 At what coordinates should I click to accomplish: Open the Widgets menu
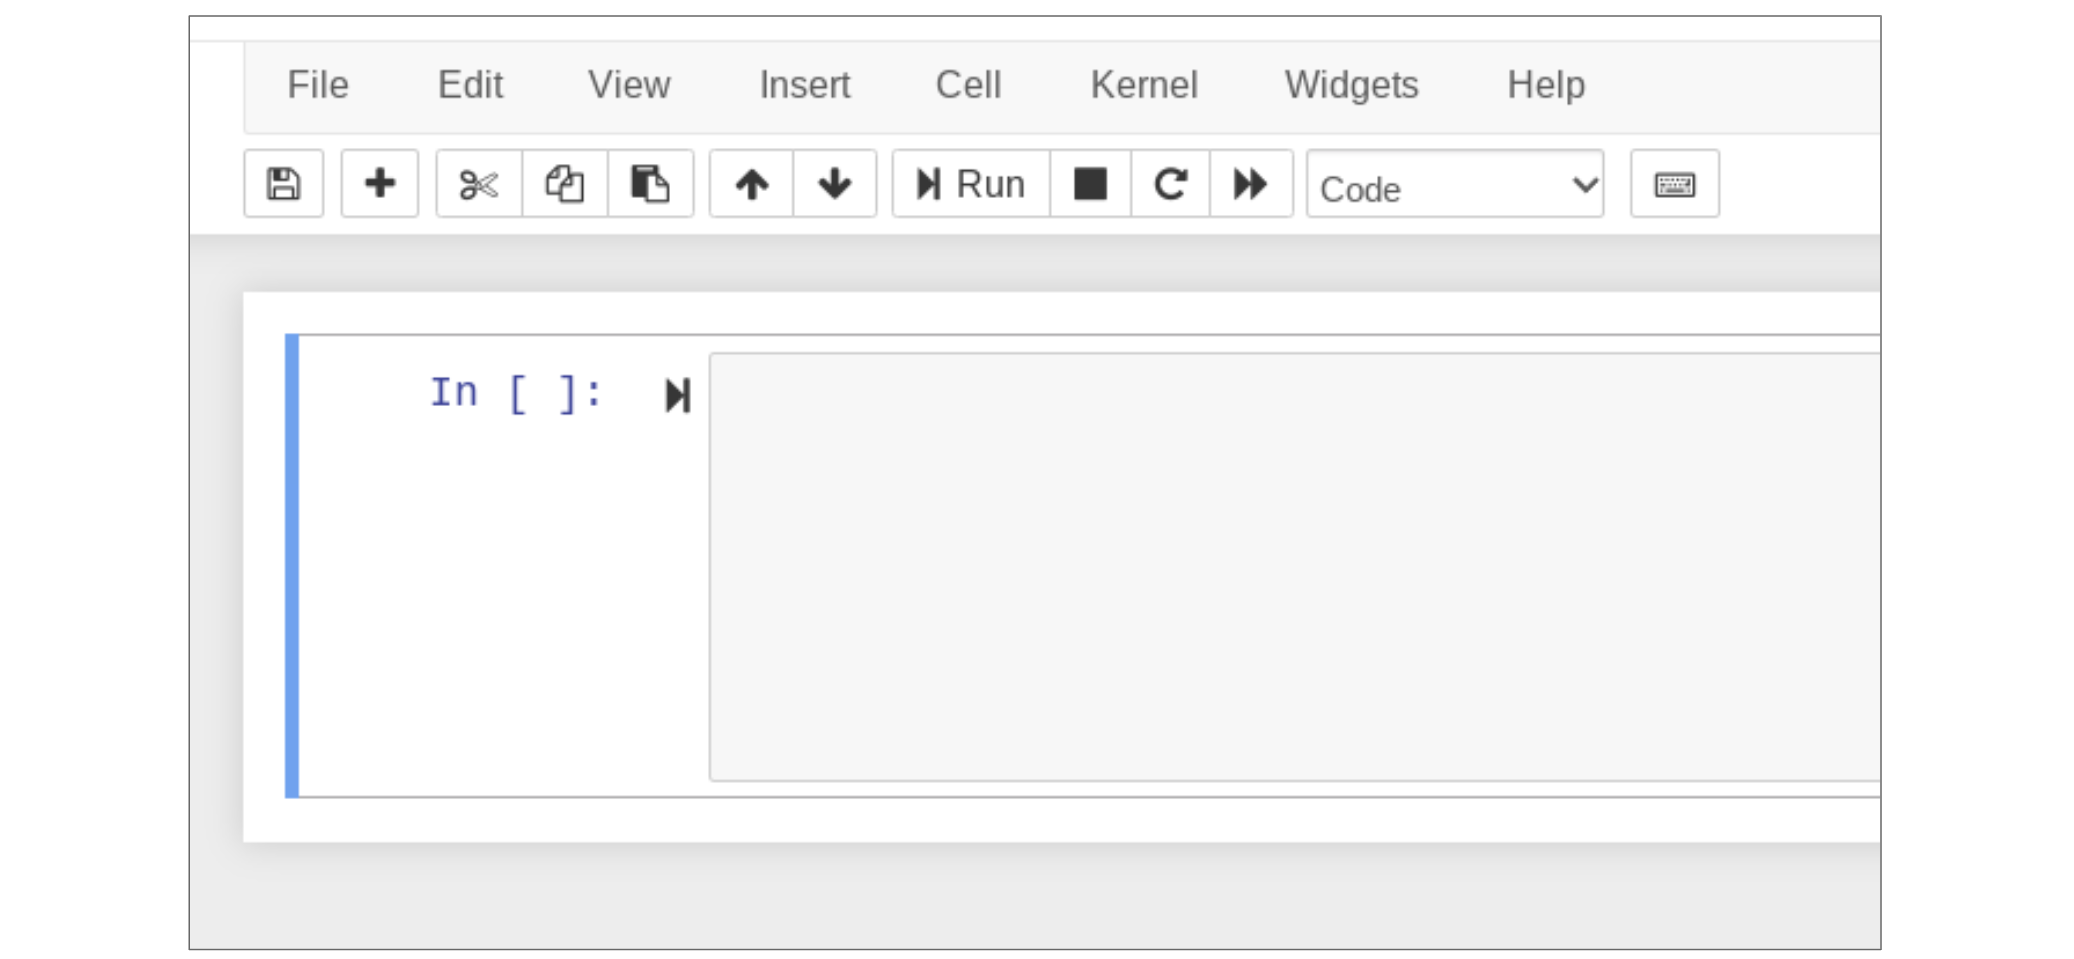pyautogui.click(x=1351, y=85)
